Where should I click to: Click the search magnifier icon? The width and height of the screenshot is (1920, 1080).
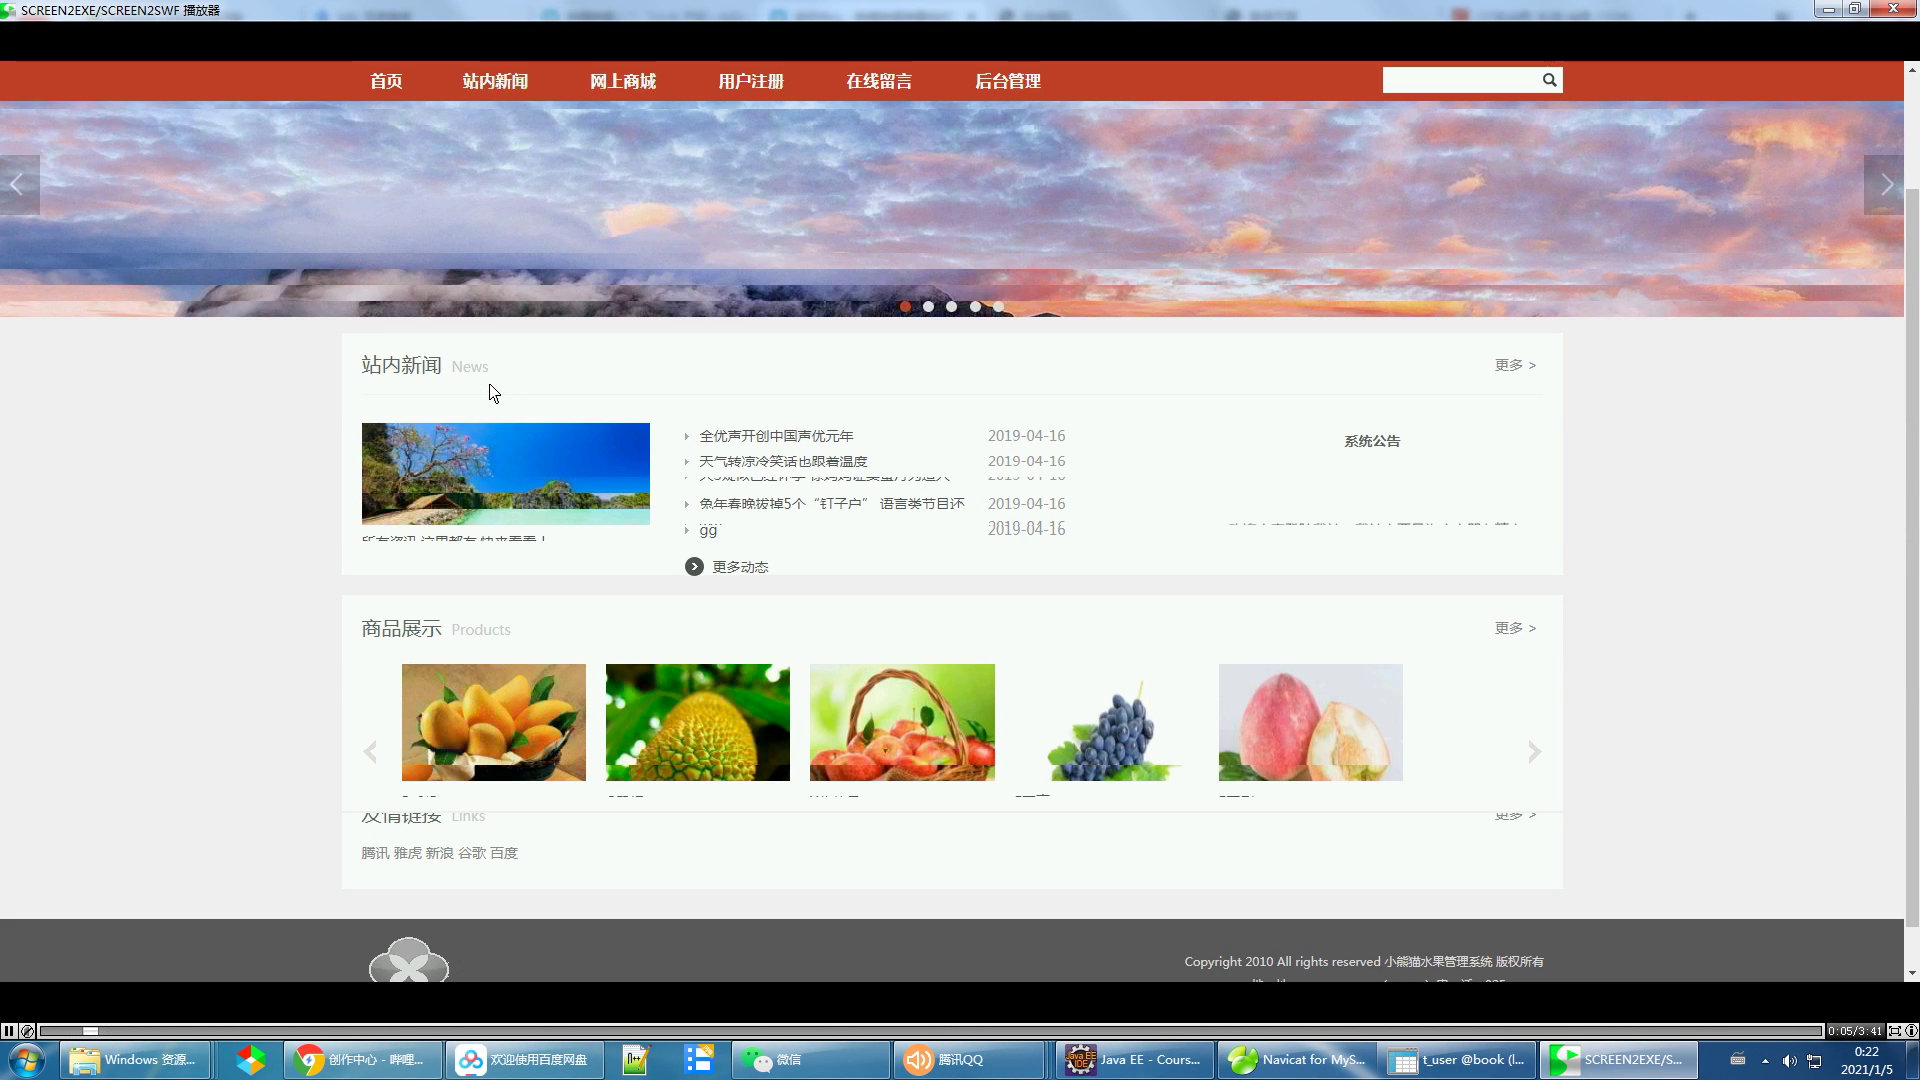[x=1549, y=80]
